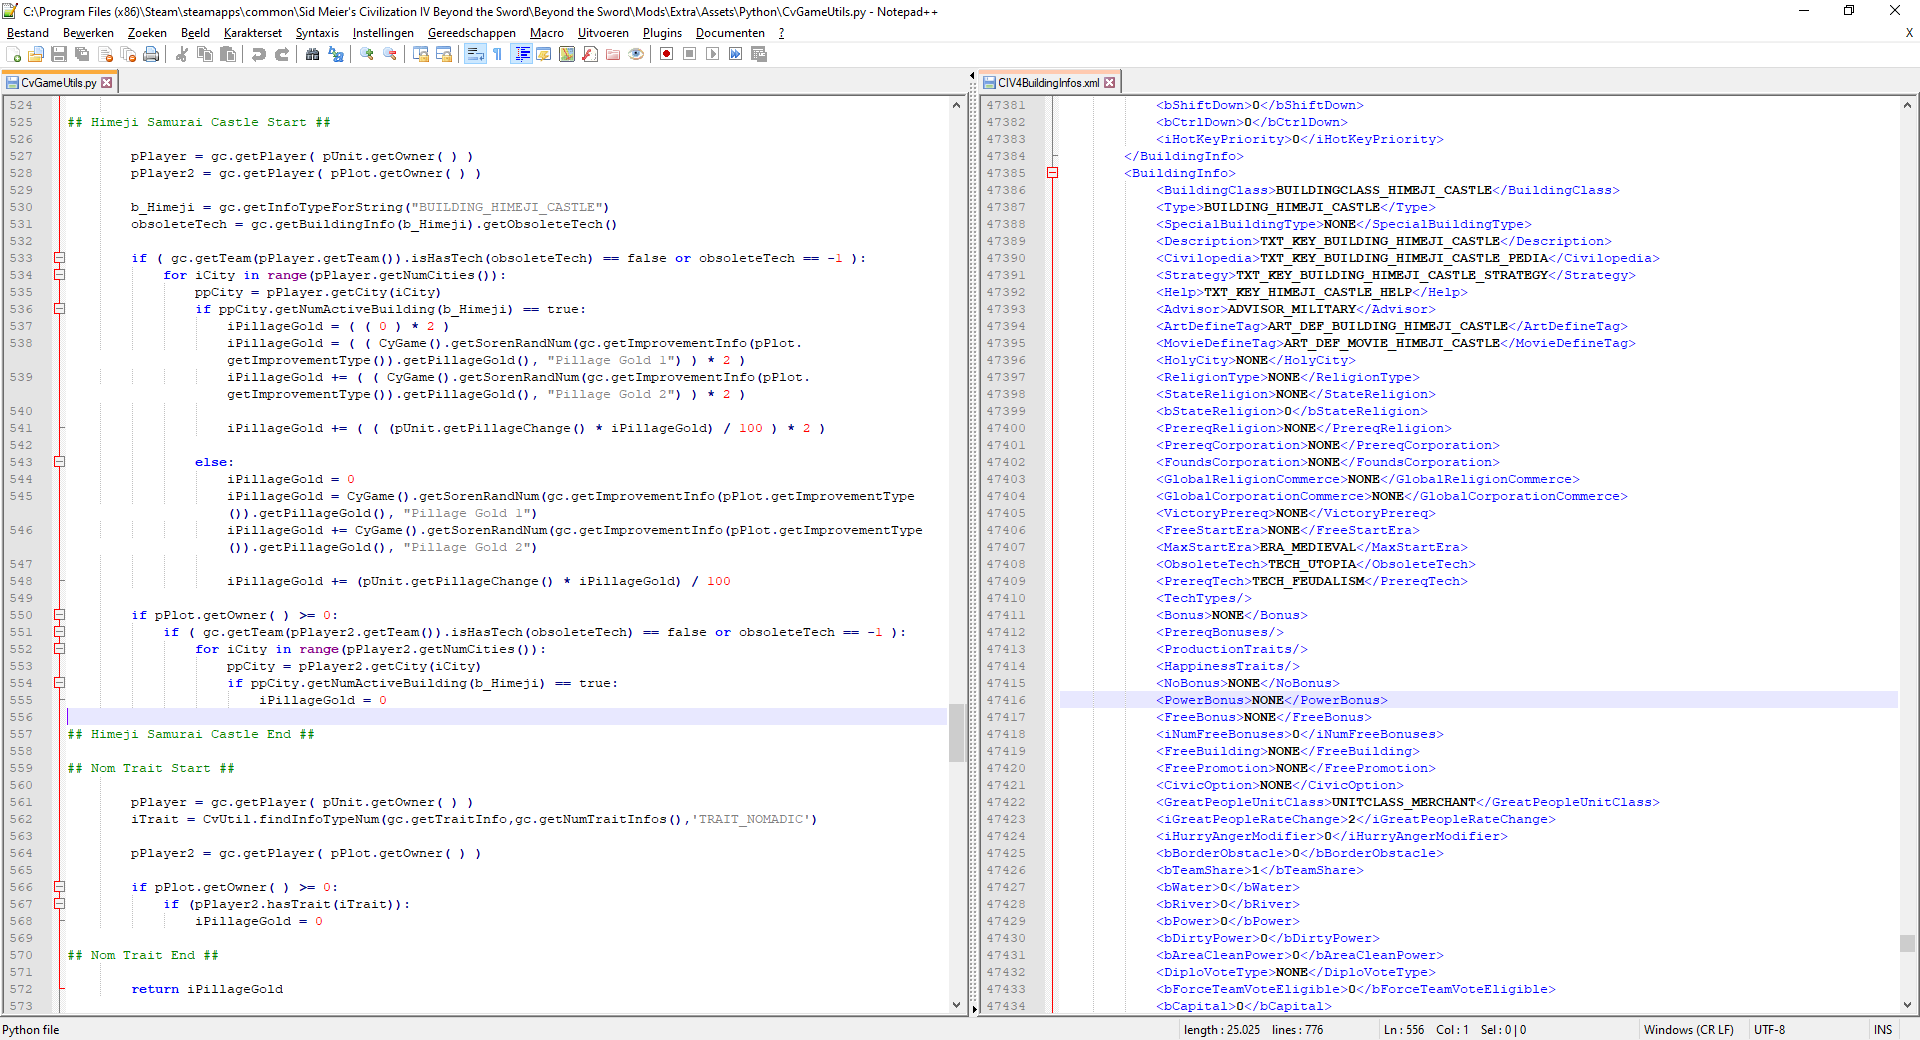Zoom in with the magnifier plus icon

(367, 54)
